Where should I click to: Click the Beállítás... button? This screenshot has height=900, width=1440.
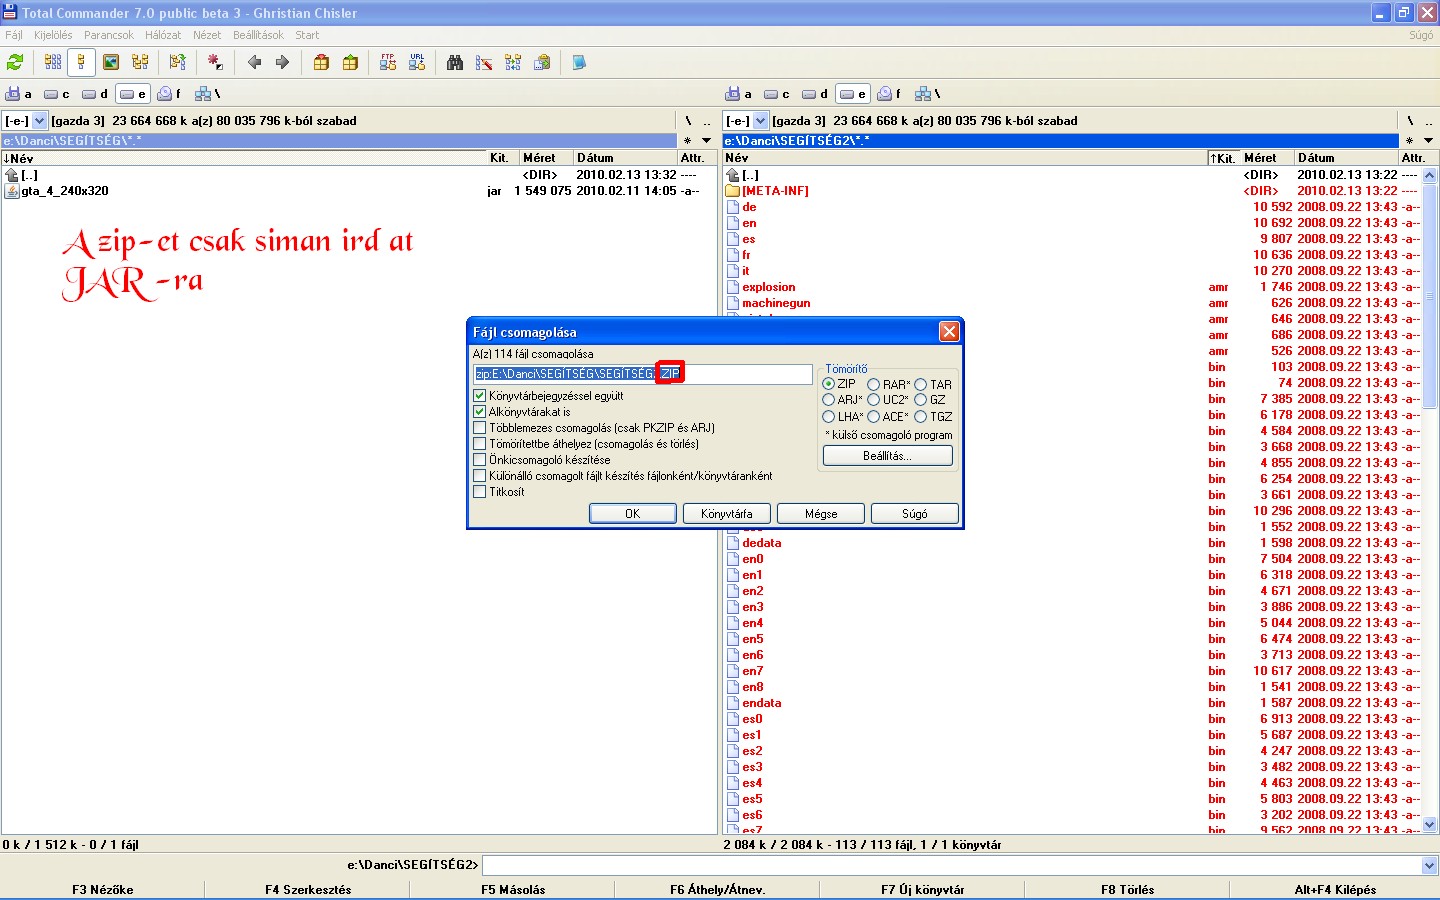click(x=887, y=456)
